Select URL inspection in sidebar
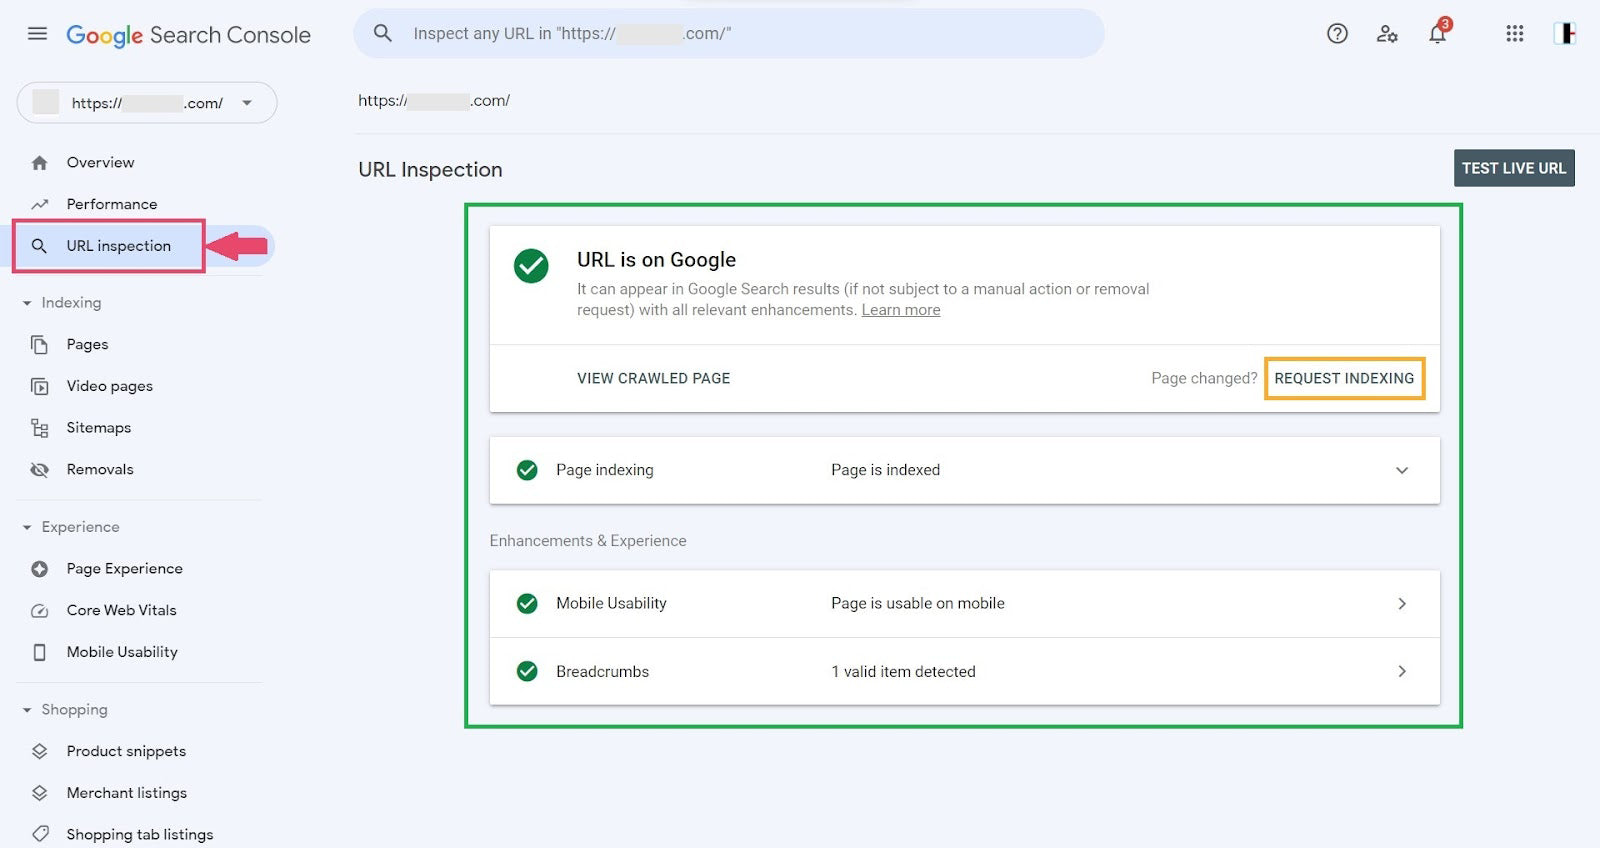1600x848 pixels. (x=119, y=246)
